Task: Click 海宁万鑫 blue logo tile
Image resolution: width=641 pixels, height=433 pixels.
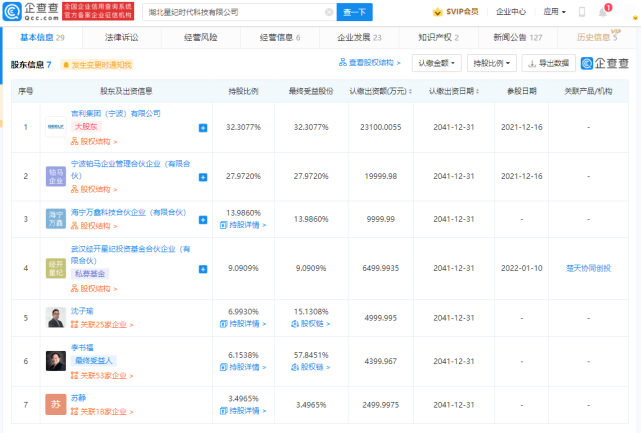Action: tap(56, 219)
